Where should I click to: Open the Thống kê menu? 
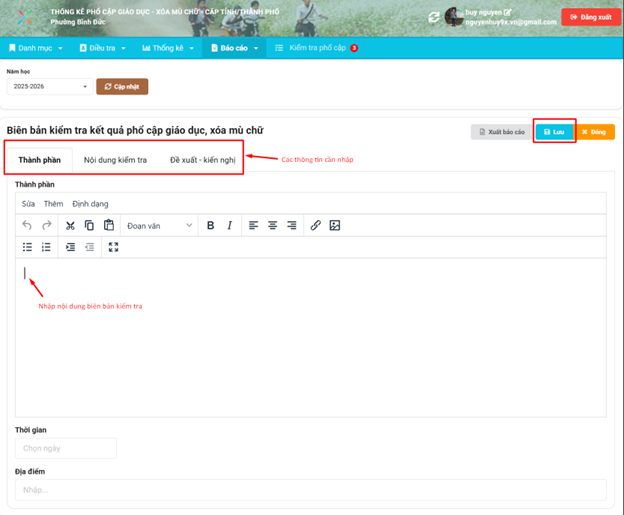(167, 47)
